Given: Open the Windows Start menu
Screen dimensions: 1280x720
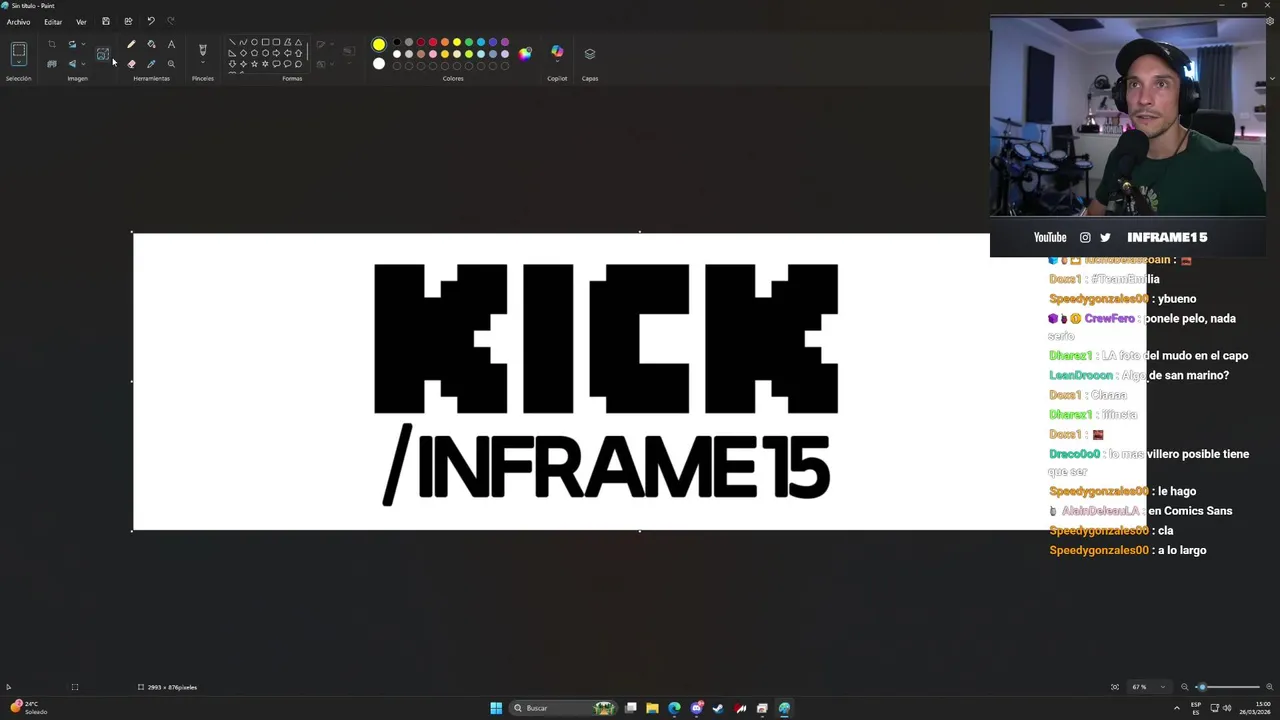Looking at the screenshot, I should click(496, 708).
